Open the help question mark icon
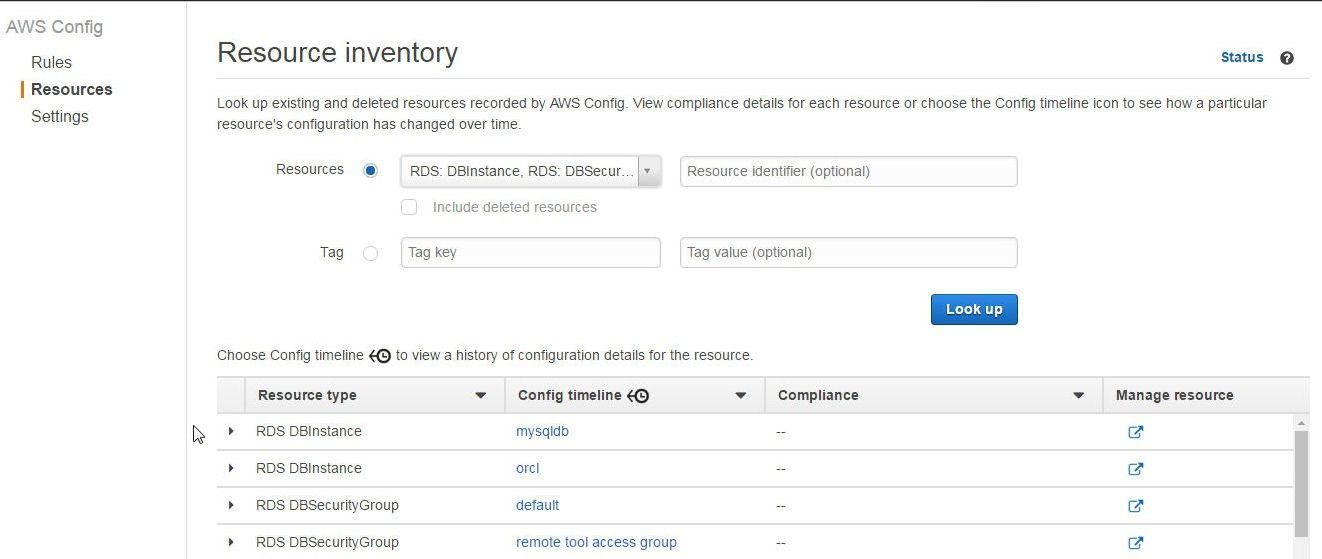The image size is (1322, 559). pos(1287,58)
